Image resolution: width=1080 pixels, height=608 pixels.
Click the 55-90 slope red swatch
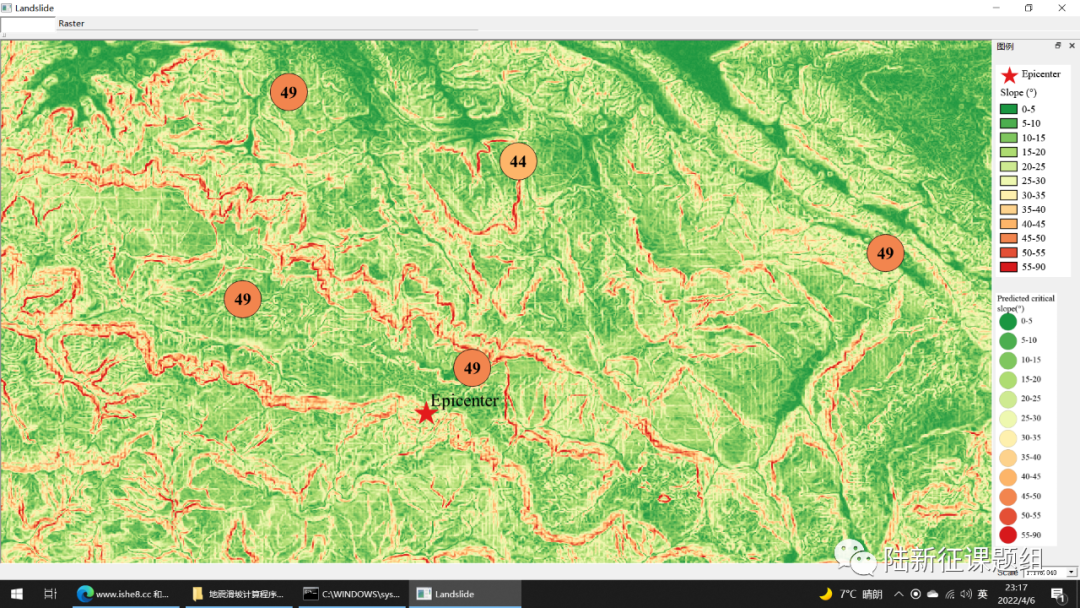1008,267
